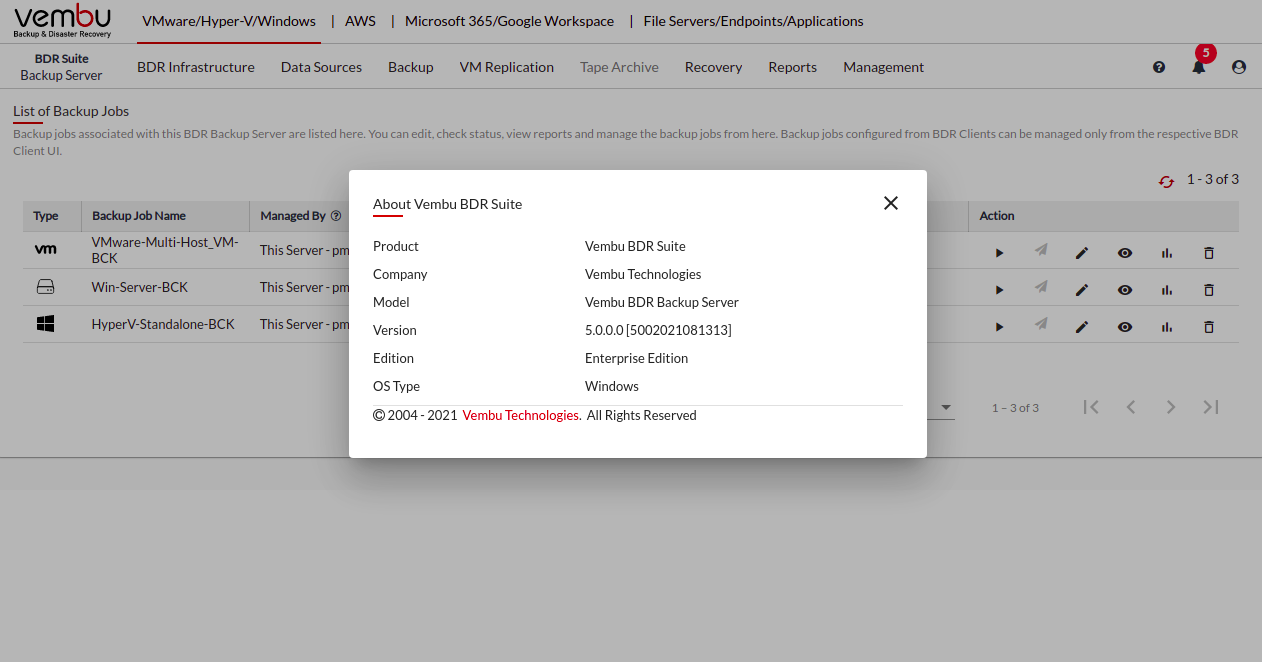Viewport: 1262px width, 662px height.
Task: Open the user account profile icon
Action: (x=1239, y=67)
